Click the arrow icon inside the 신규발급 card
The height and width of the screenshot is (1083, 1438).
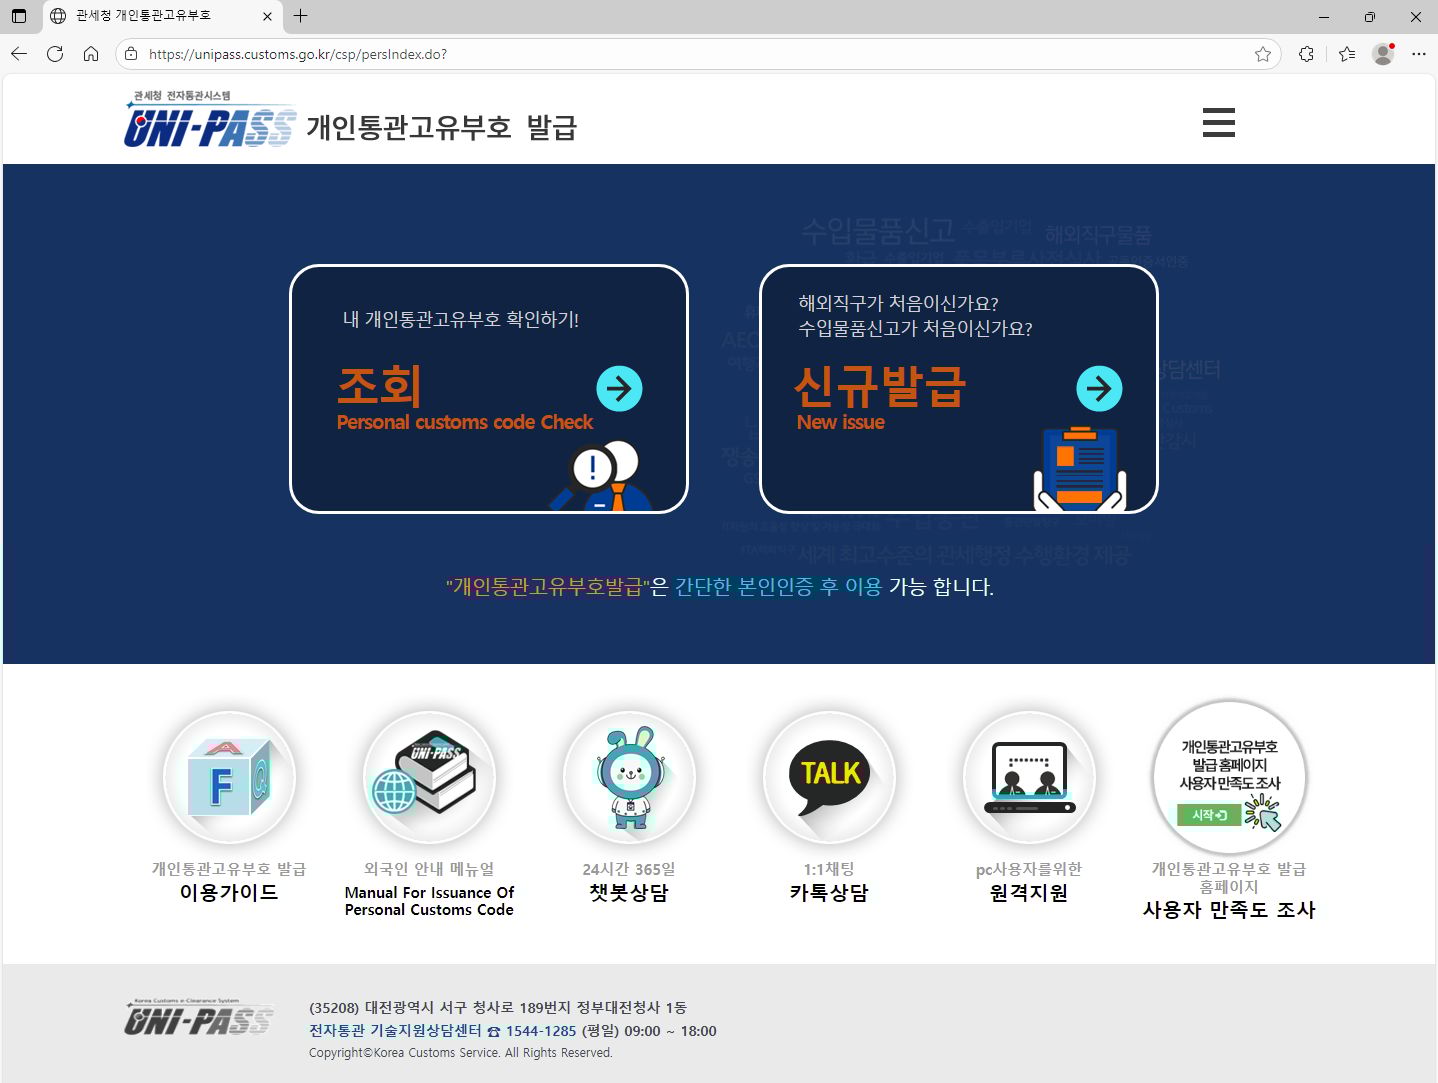point(1100,388)
